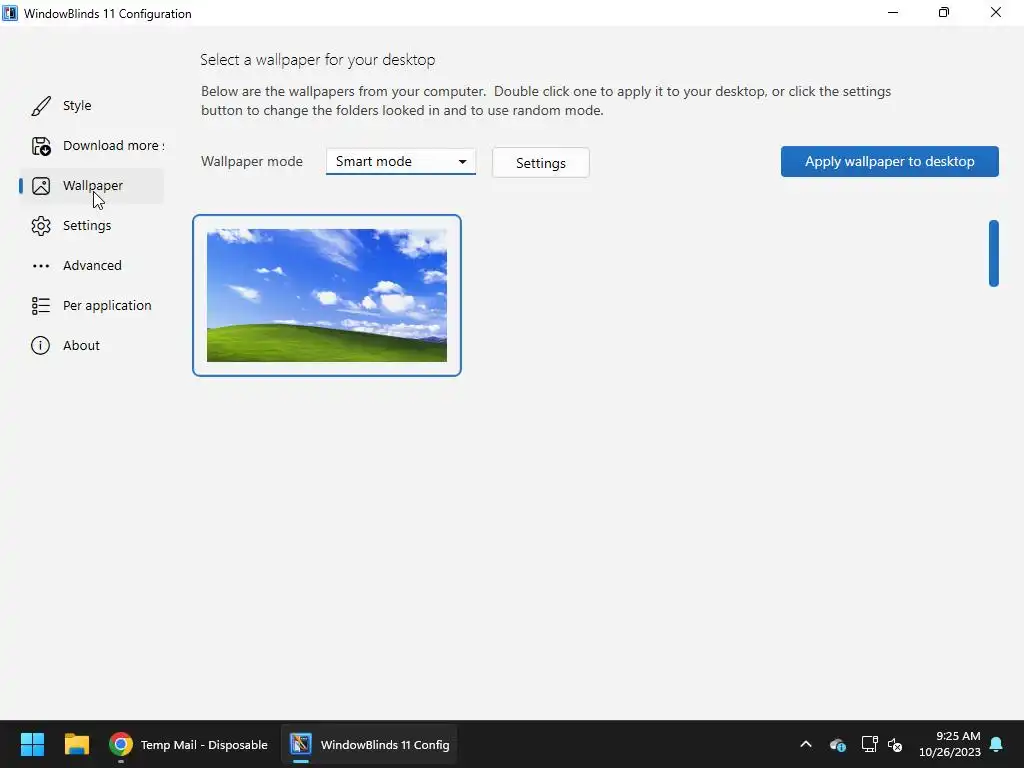Viewport: 1024px width, 768px height.
Task: Show hidden system tray icons
Action: pyautogui.click(x=806, y=744)
